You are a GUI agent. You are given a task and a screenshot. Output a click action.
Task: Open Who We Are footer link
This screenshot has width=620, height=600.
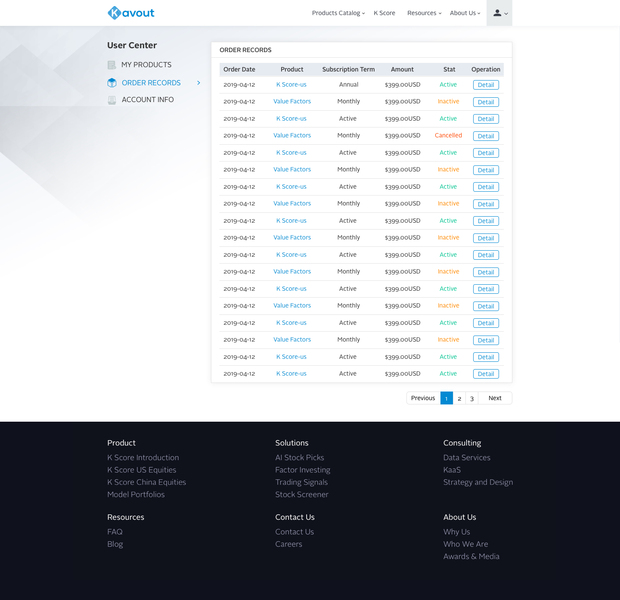[x=466, y=544]
